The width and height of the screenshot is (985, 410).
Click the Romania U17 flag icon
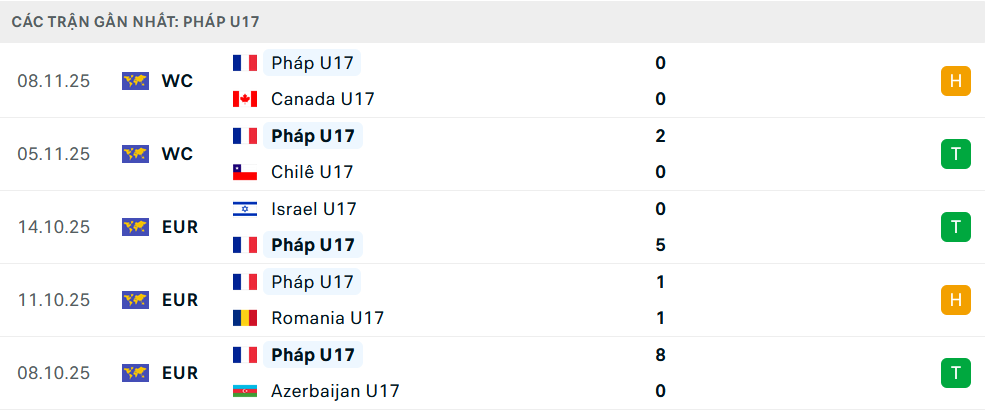coord(244,318)
